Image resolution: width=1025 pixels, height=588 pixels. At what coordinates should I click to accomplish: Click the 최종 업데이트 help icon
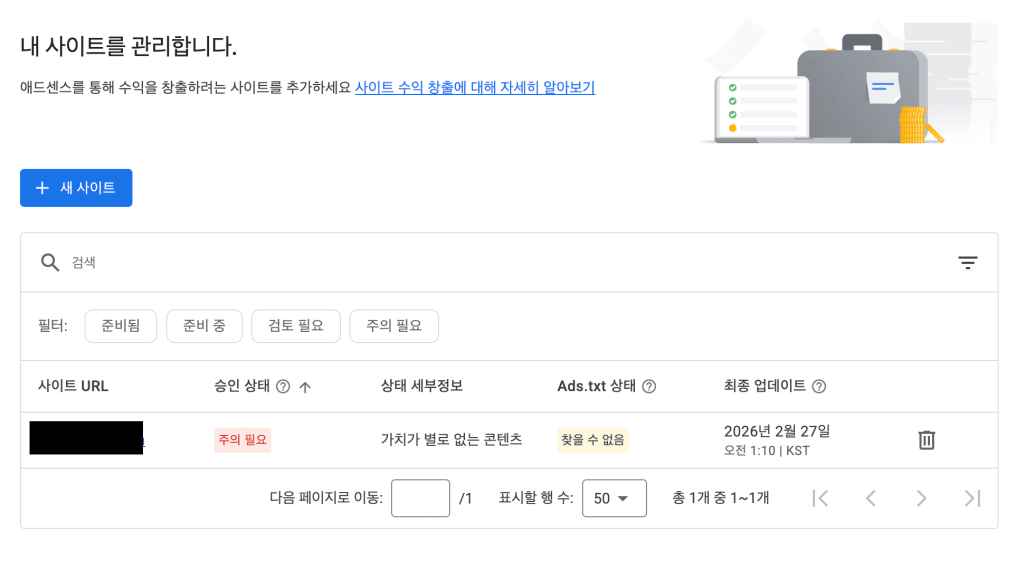tap(819, 387)
